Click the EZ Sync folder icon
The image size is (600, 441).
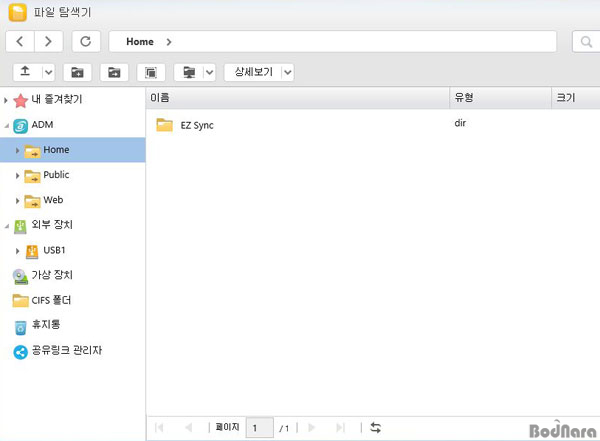pyautogui.click(x=165, y=125)
